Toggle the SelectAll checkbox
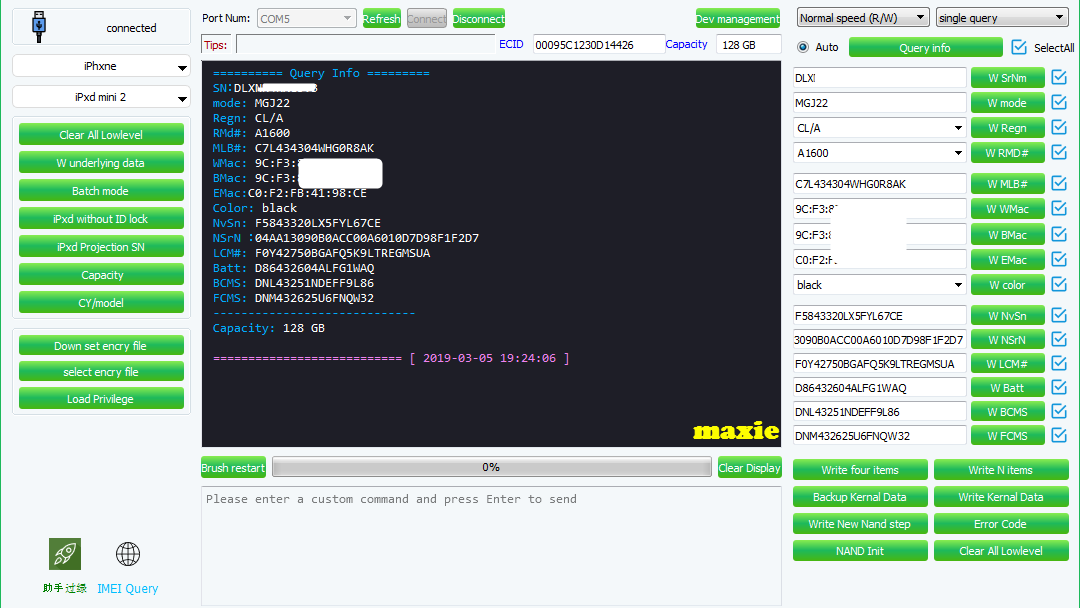The height and width of the screenshot is (608, 1080). pyautogui.click(x=1019, y=47)
